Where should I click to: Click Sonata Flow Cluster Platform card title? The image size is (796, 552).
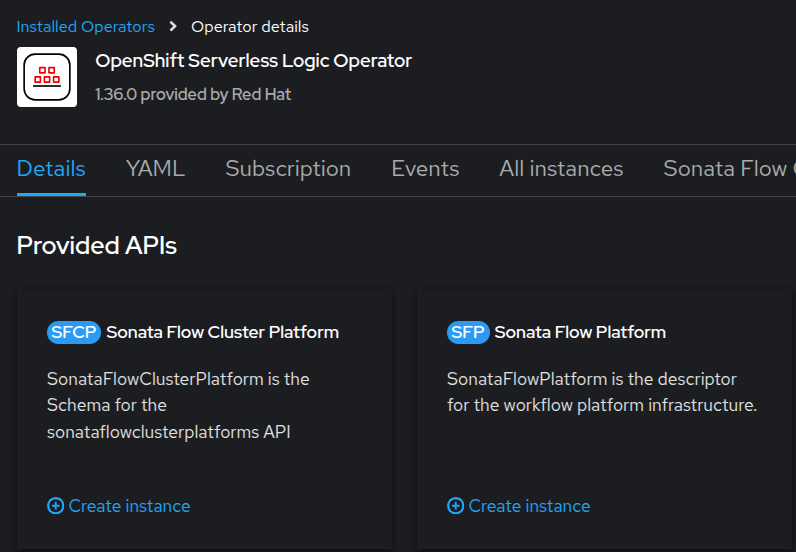click(x=222, y=332)
